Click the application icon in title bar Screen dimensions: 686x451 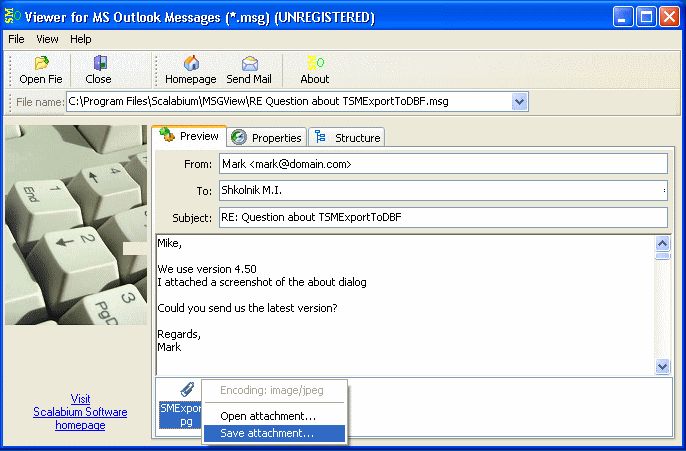pos(12,17)
